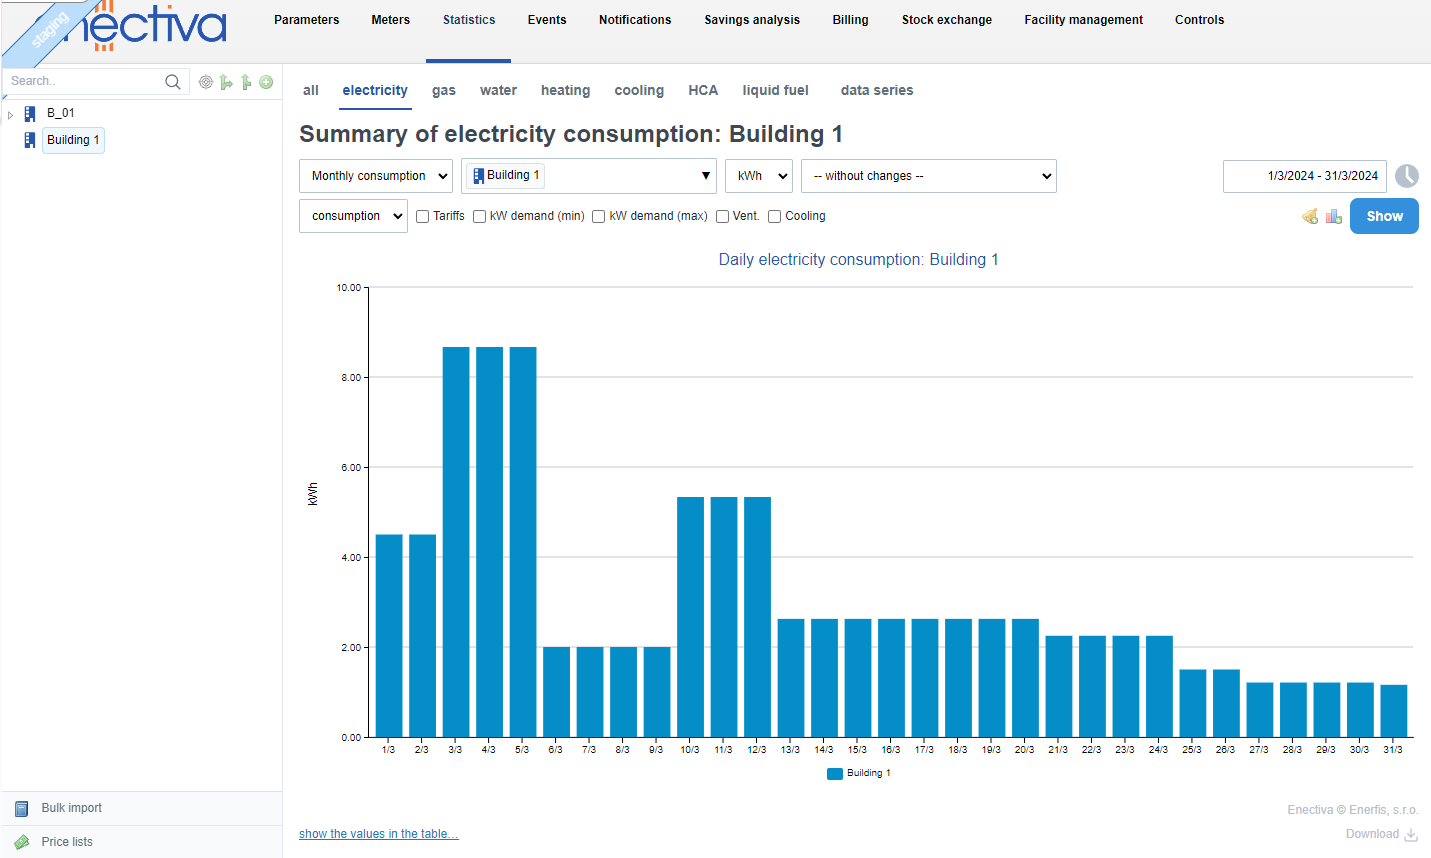The image size is (1431, 858).
Task: Click the bell with plus icon
Action: pyautogui.click(x=1310, y=216)
